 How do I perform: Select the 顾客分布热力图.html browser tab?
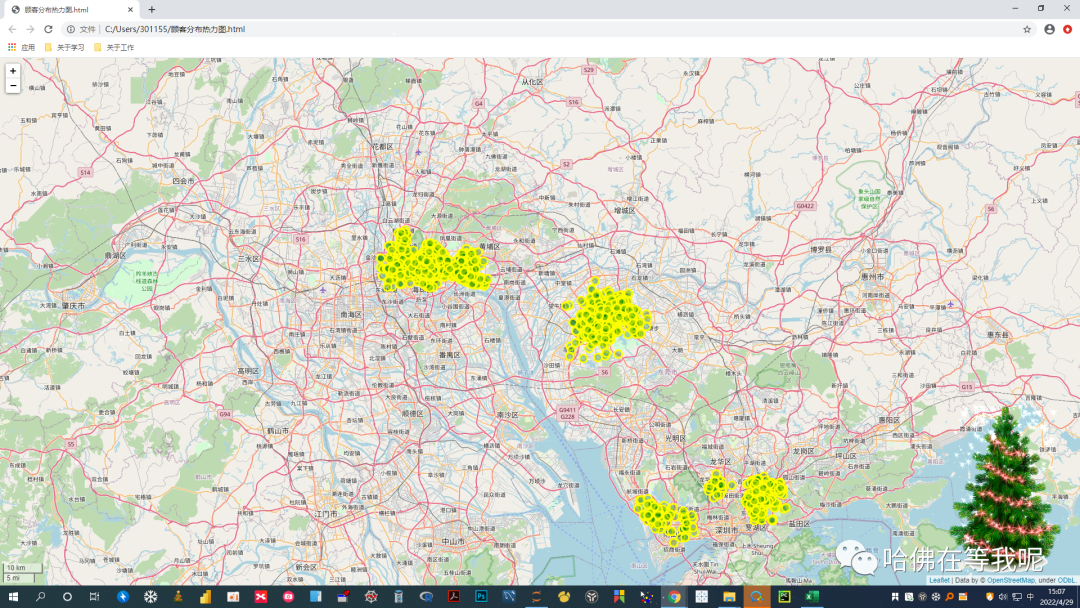point(71,10)
